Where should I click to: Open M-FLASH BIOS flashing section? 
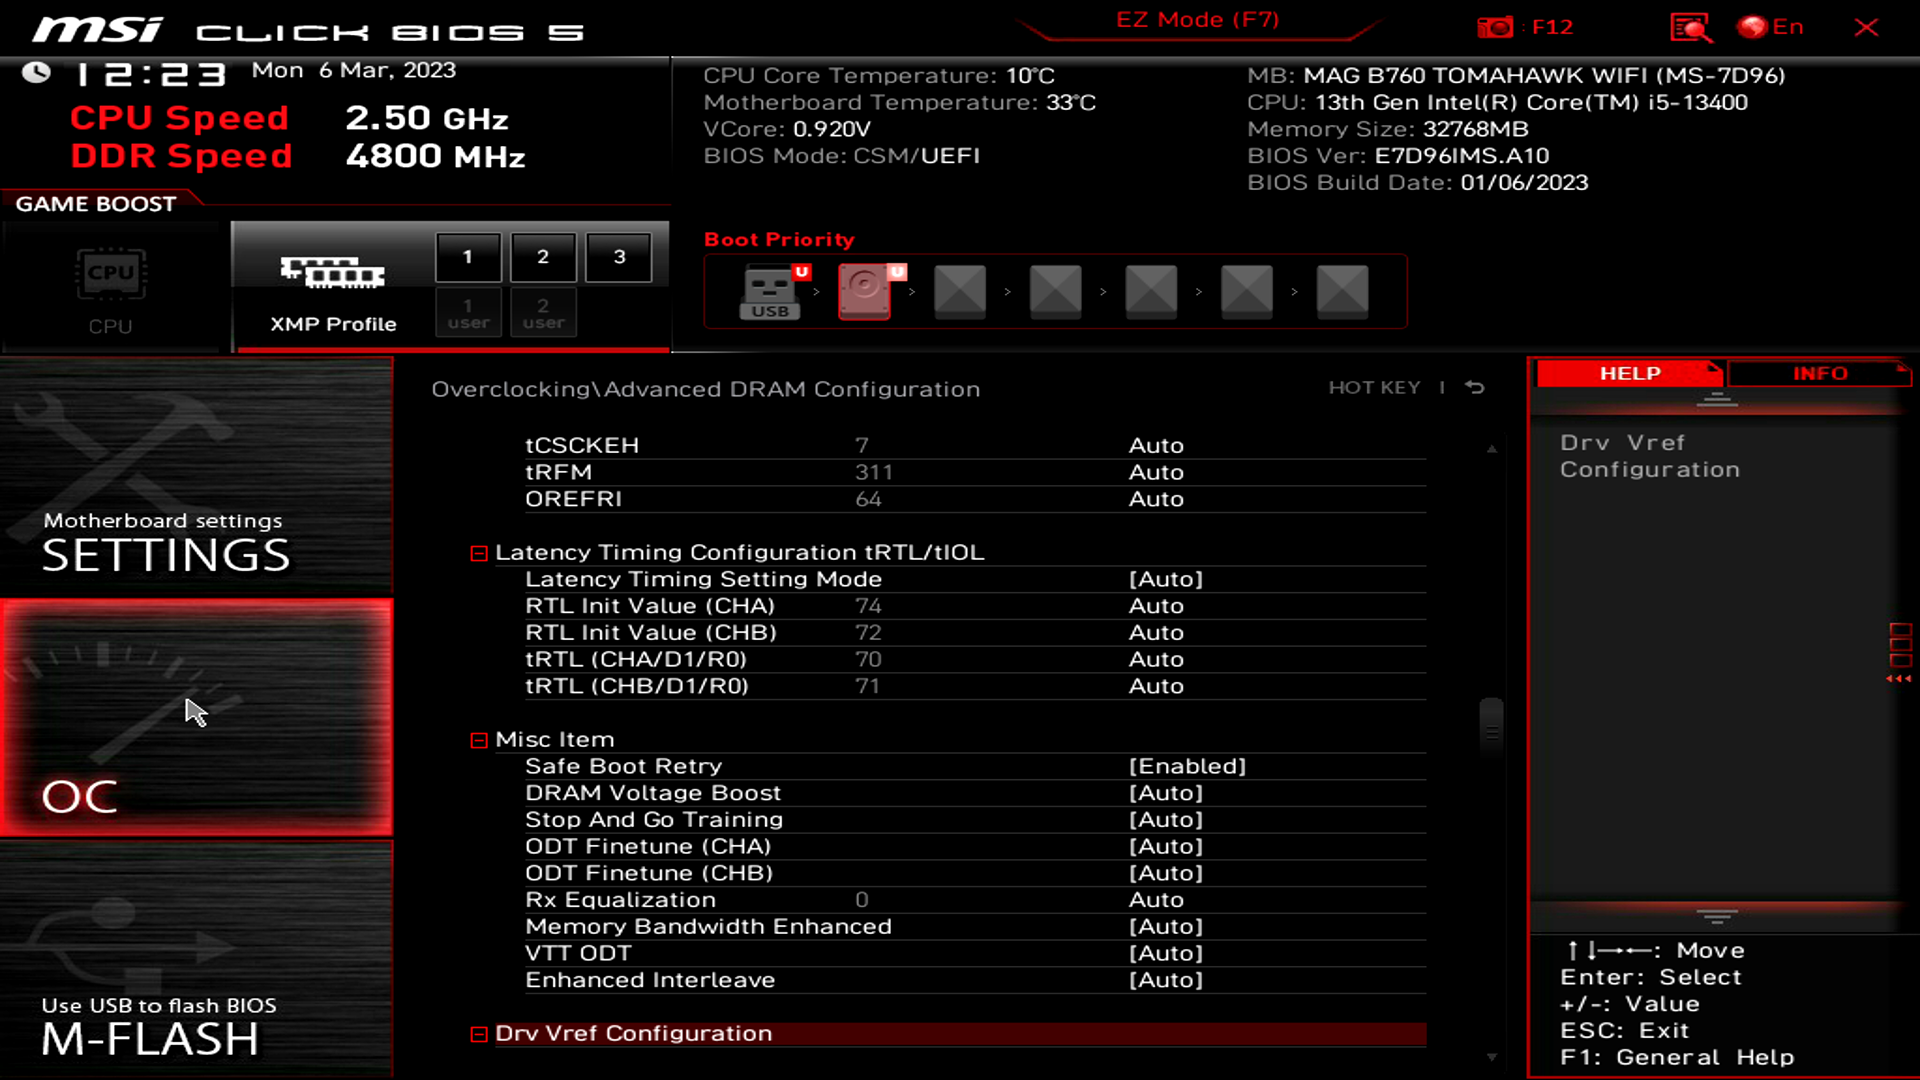coord(196,960)
